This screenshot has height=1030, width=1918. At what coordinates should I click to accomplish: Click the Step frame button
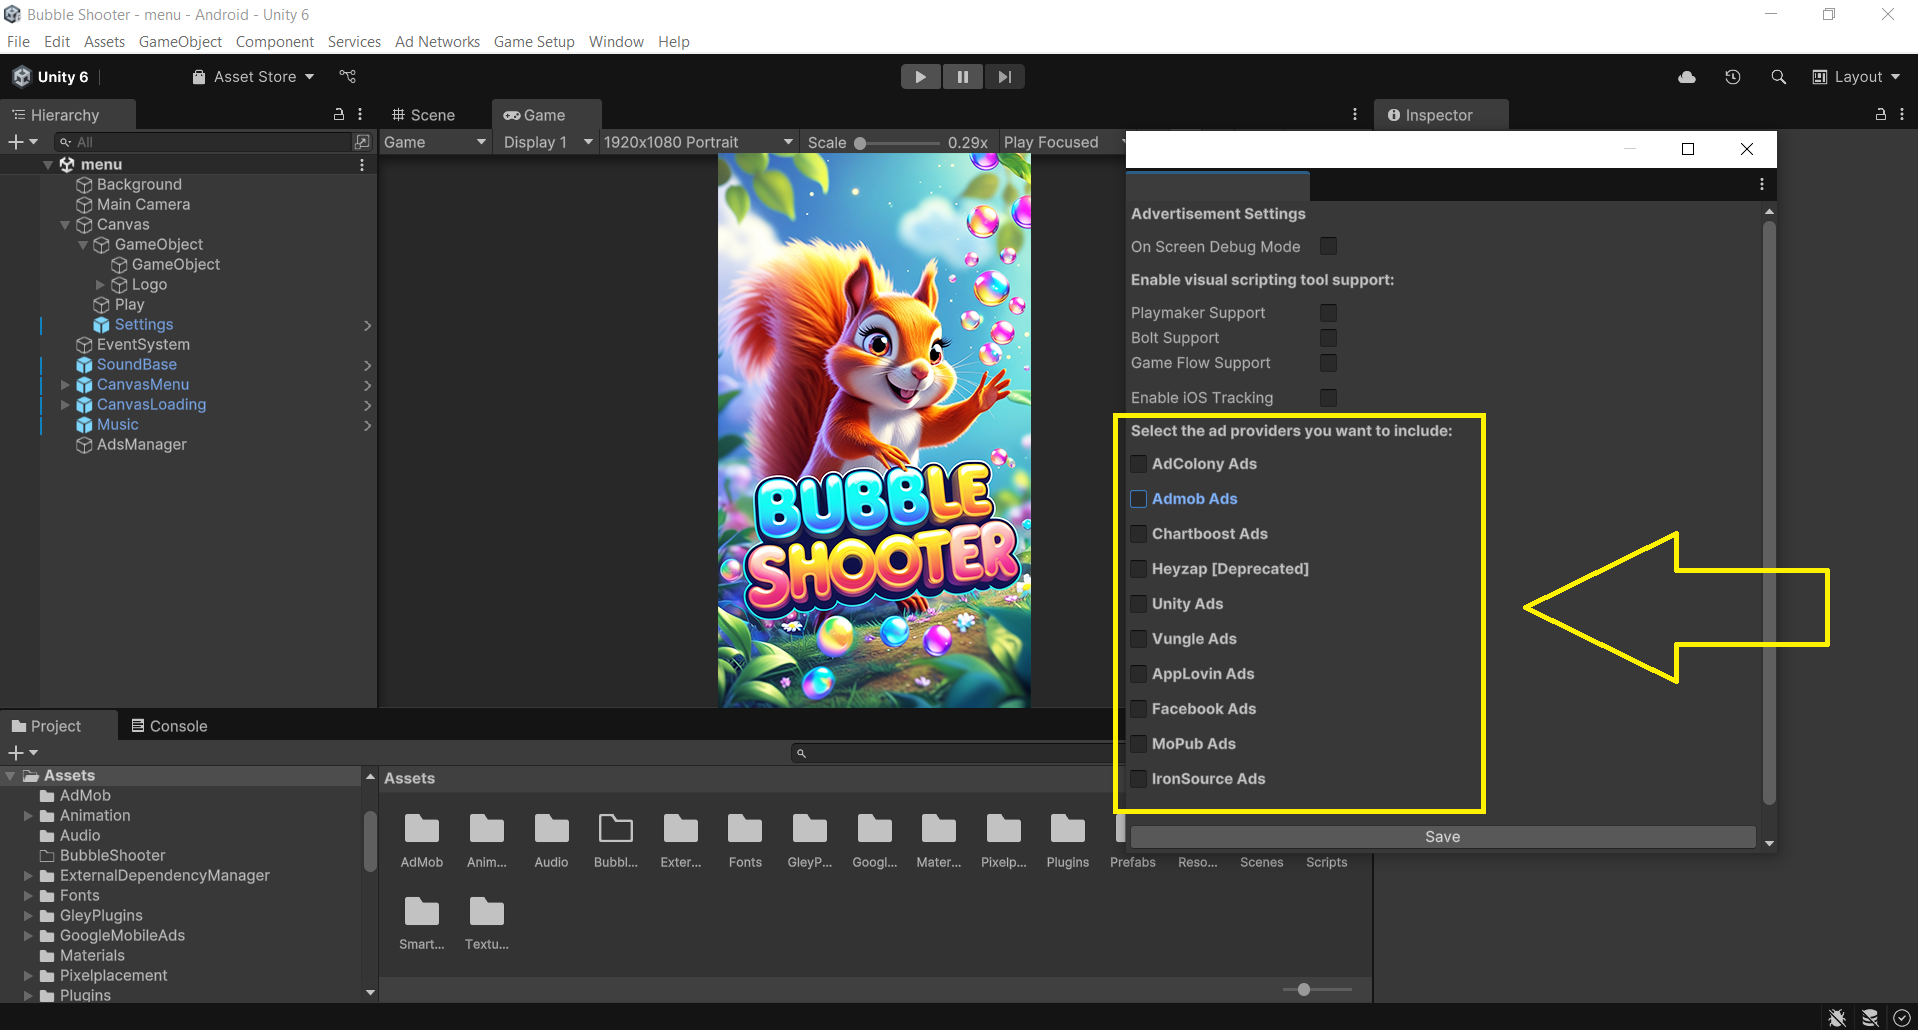(1004, 76)
